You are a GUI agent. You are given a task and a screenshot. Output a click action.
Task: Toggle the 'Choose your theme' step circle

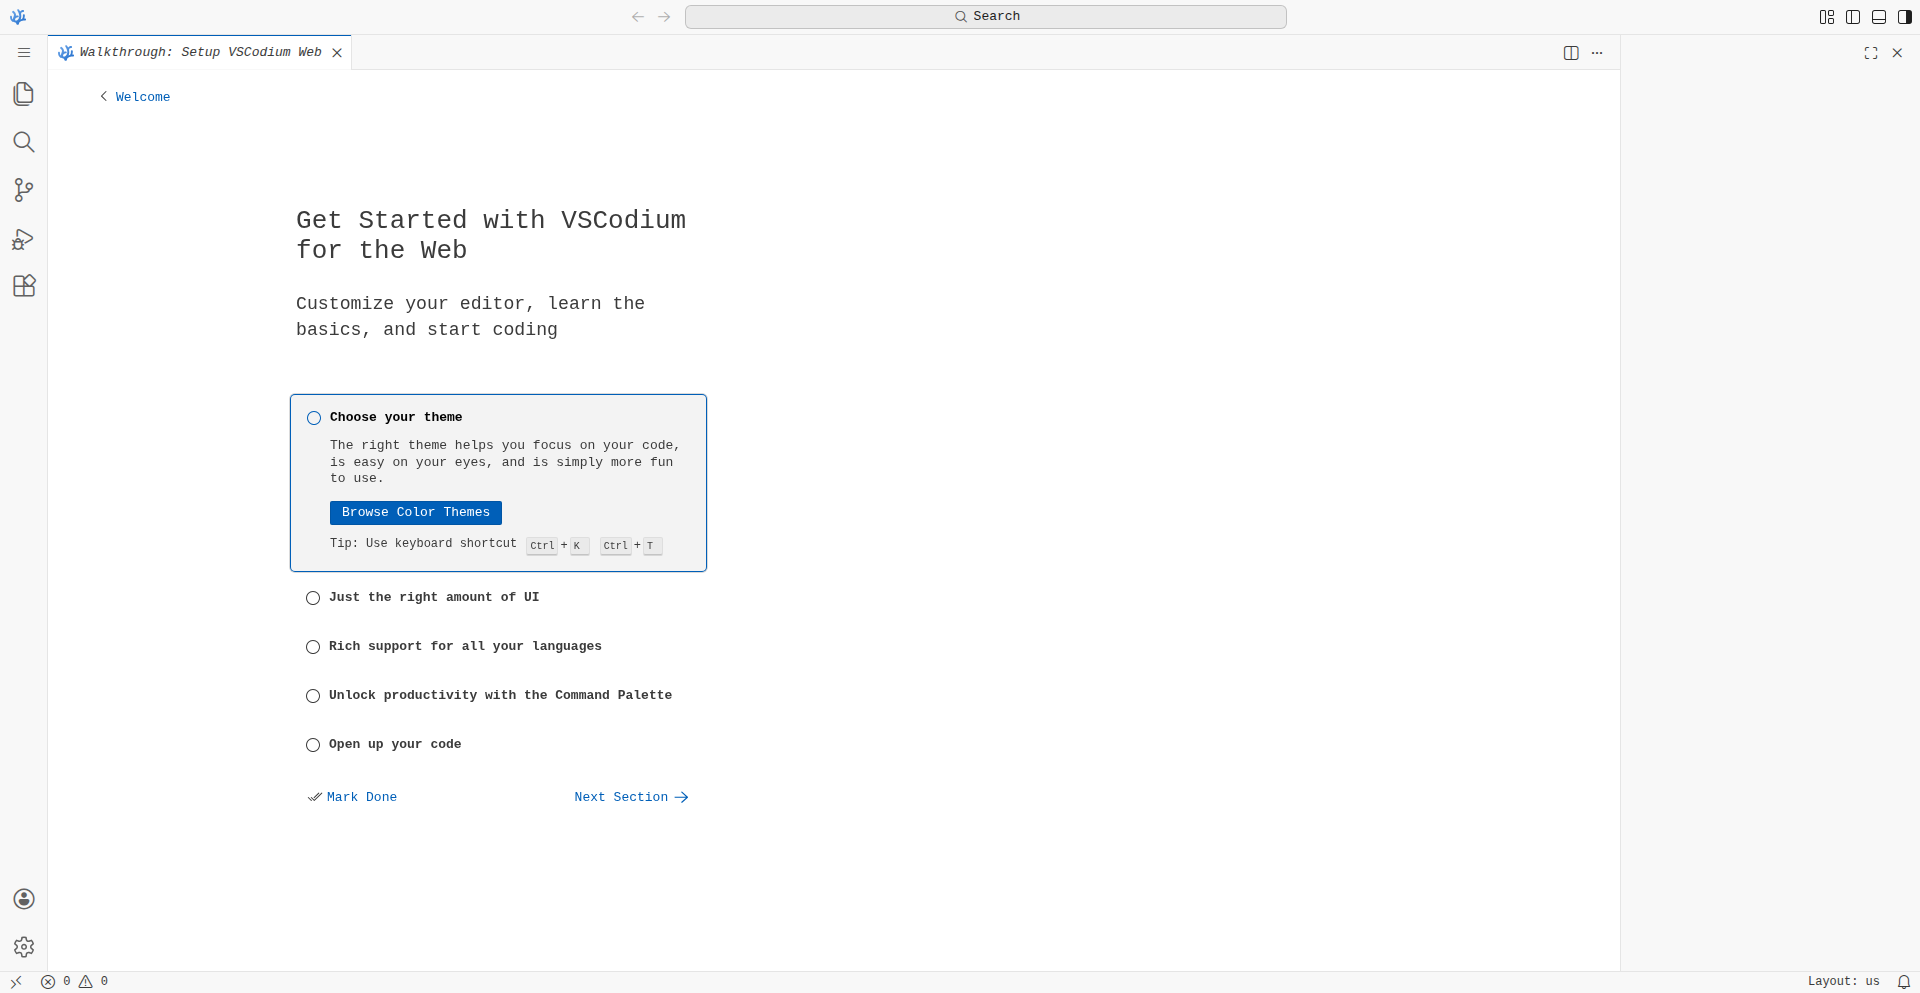point(314,418)
